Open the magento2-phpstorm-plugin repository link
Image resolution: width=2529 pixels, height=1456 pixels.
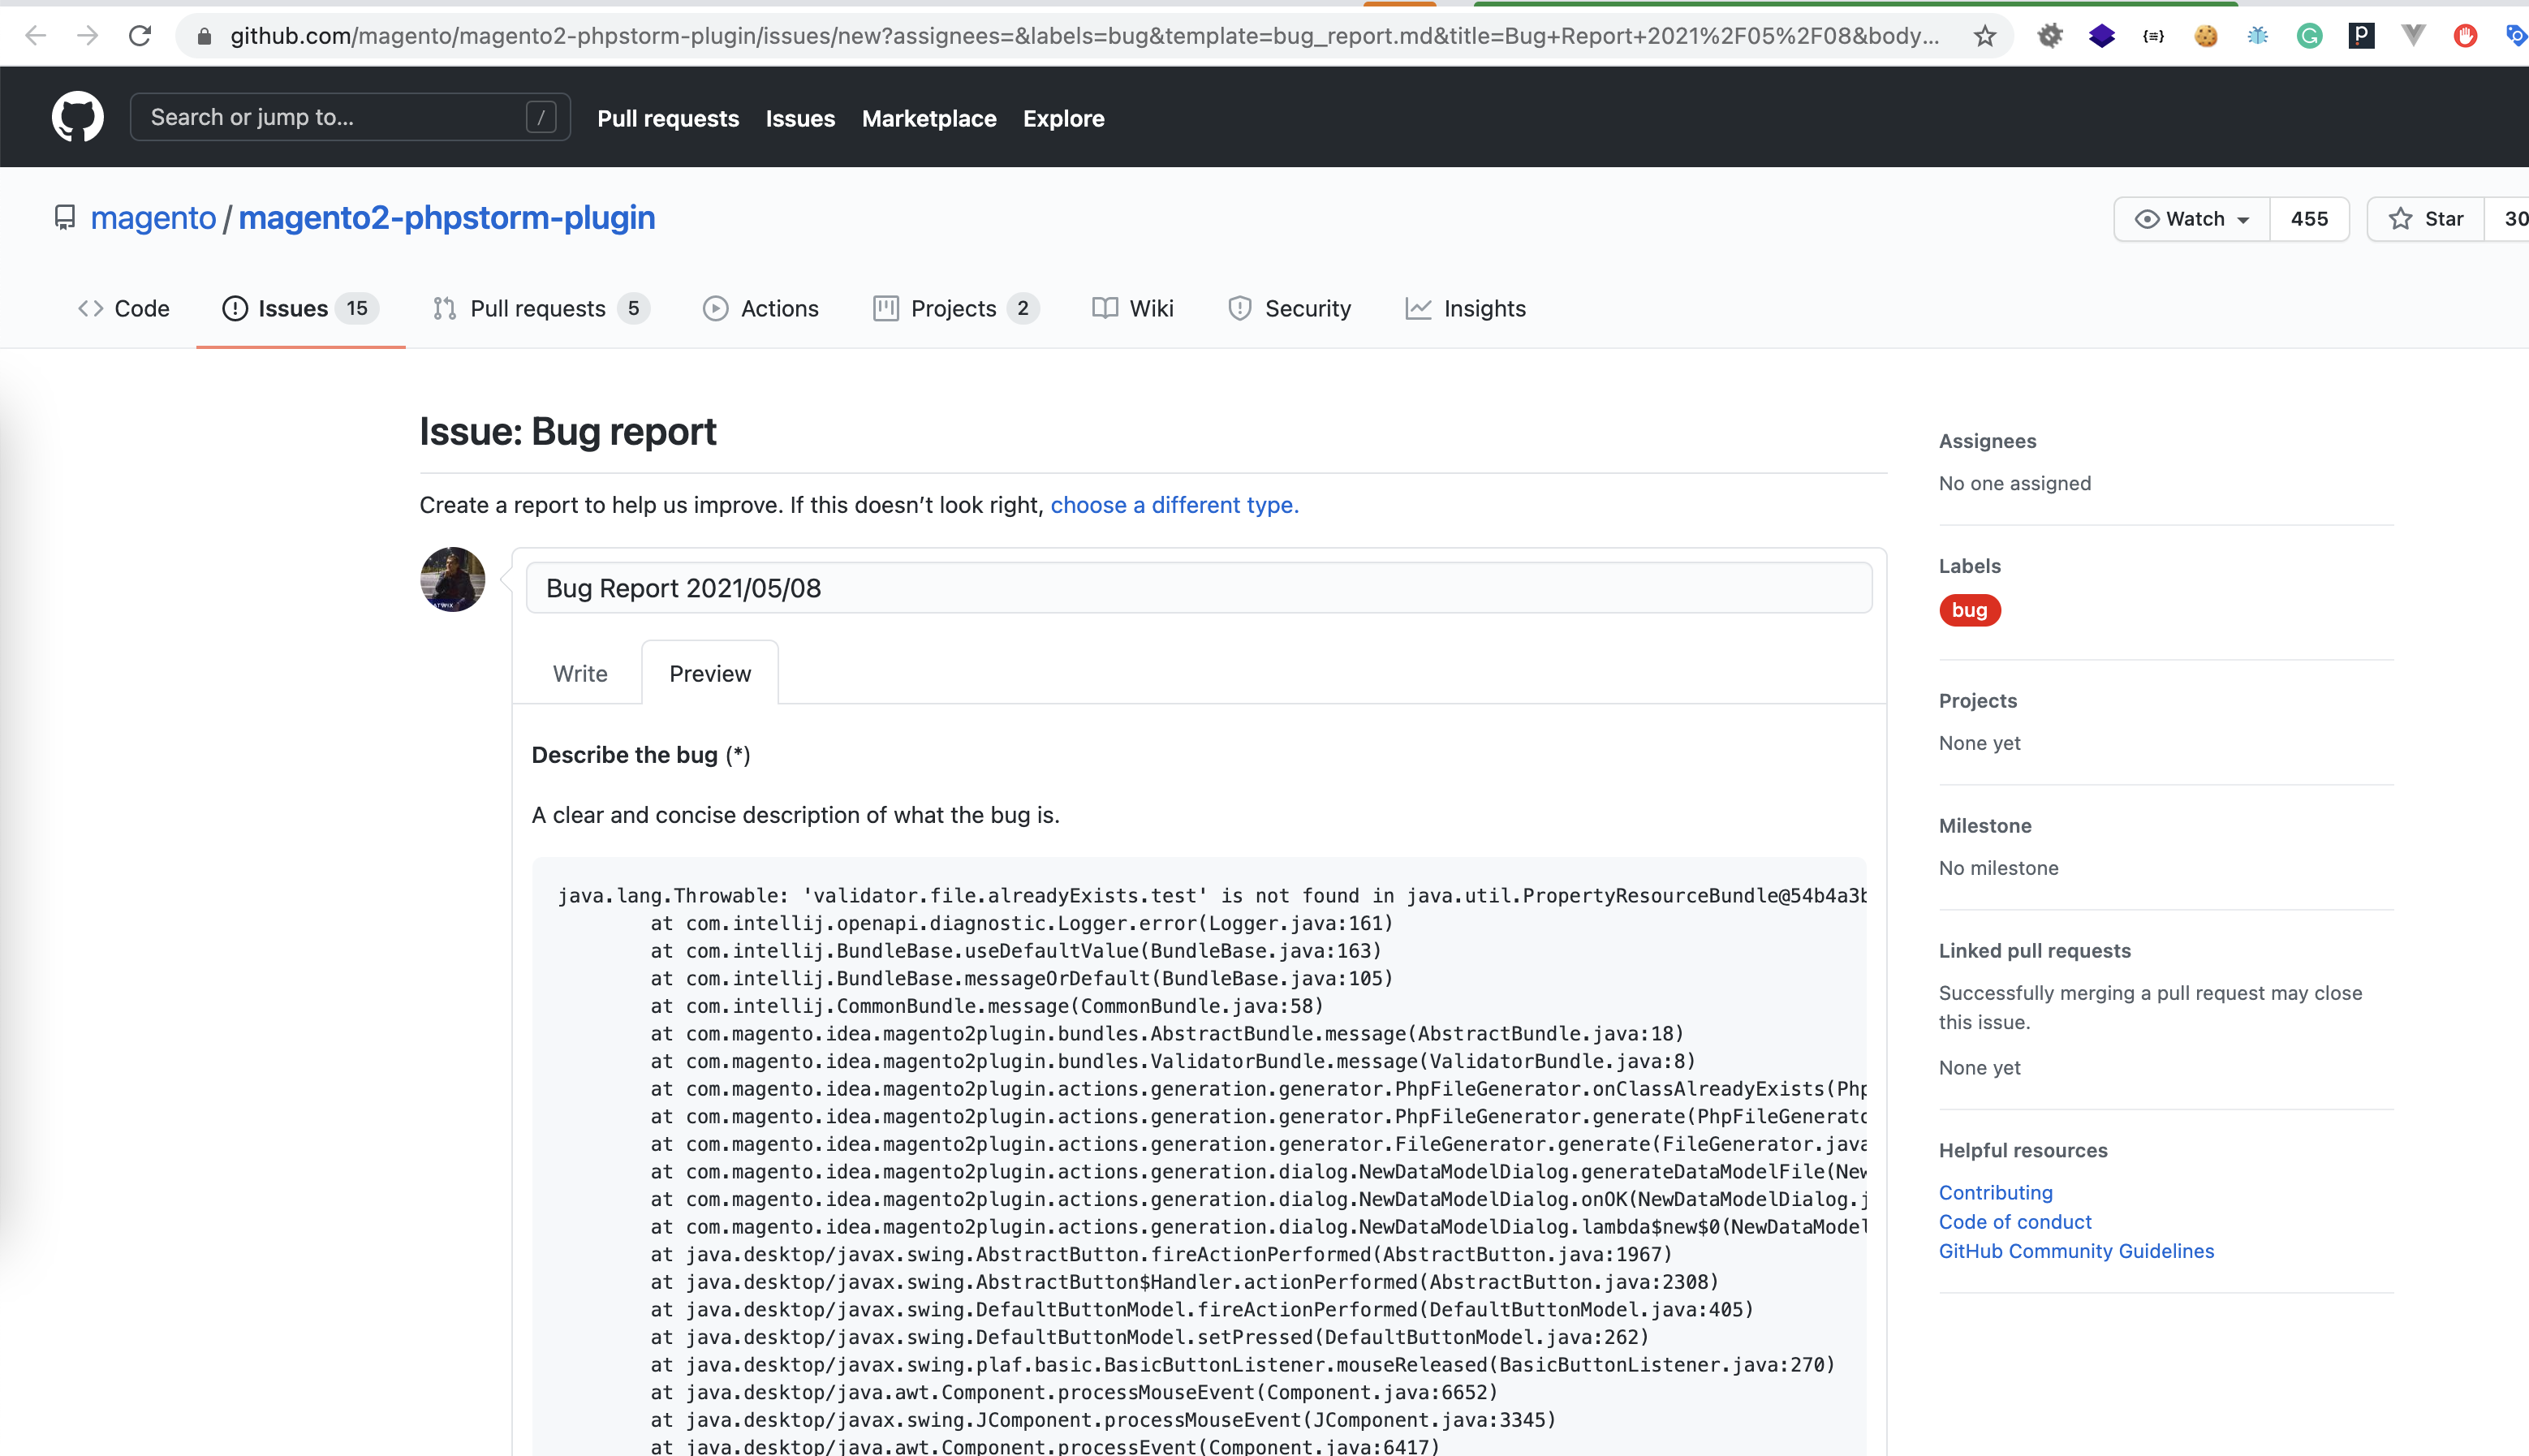447,218
